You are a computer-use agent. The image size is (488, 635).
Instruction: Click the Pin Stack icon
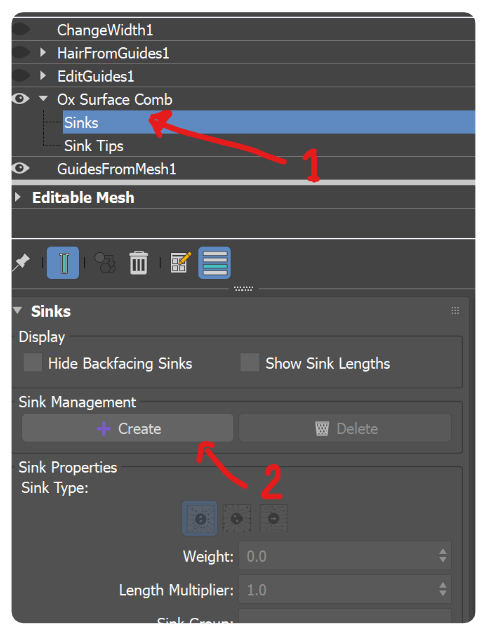pyautogui.click(x=20, y=263)
